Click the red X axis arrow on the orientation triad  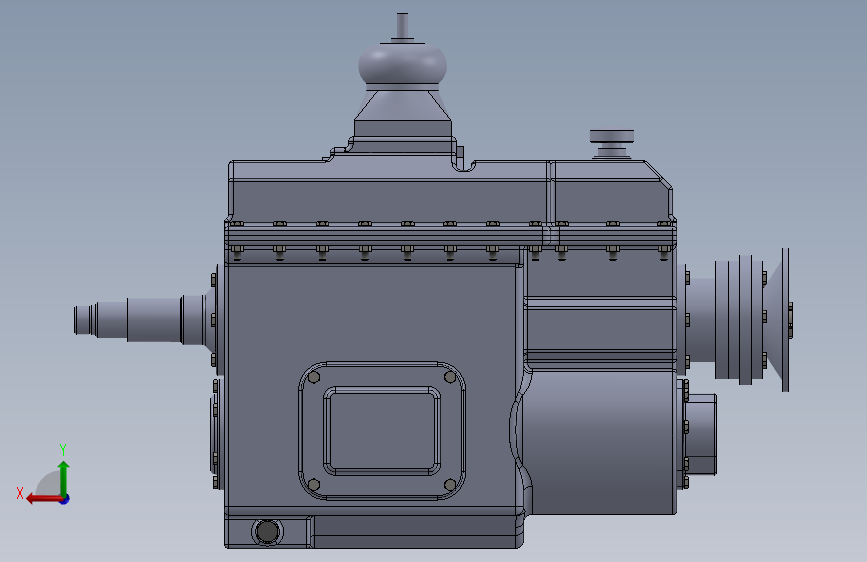[x=44, y=499]
